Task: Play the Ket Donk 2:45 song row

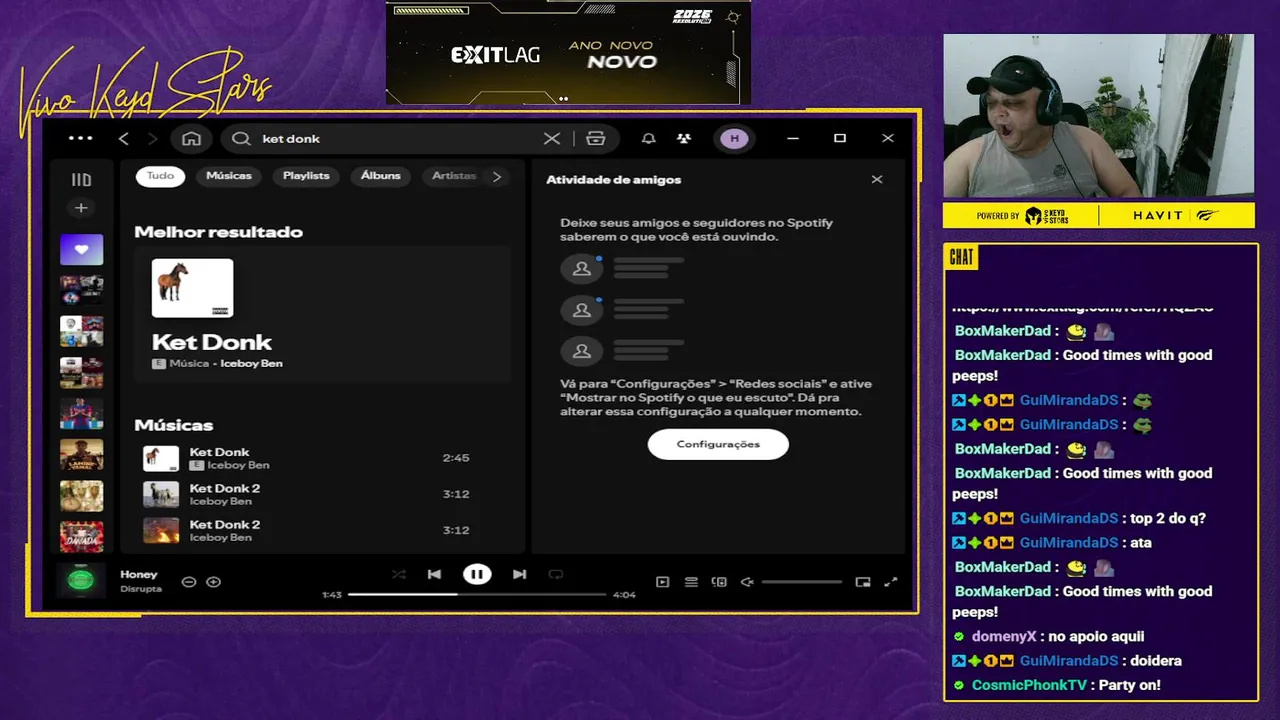Action: pyautogui.click(x=322, y=458)
